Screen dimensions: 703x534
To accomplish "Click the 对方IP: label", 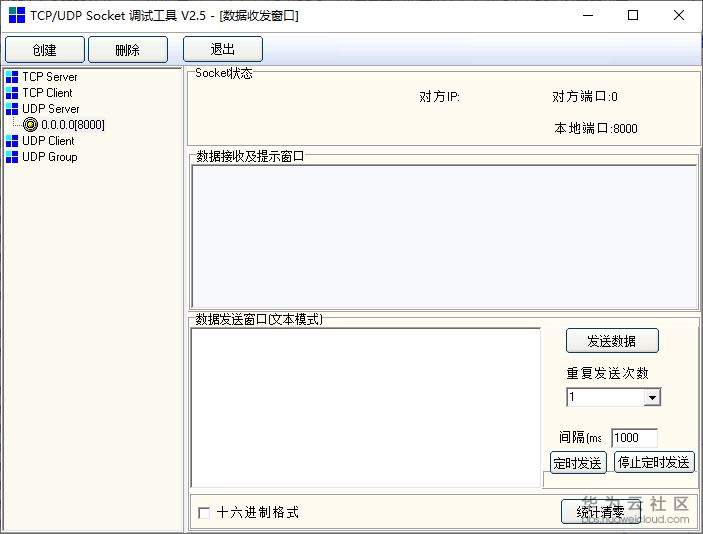I will [439, 97].
